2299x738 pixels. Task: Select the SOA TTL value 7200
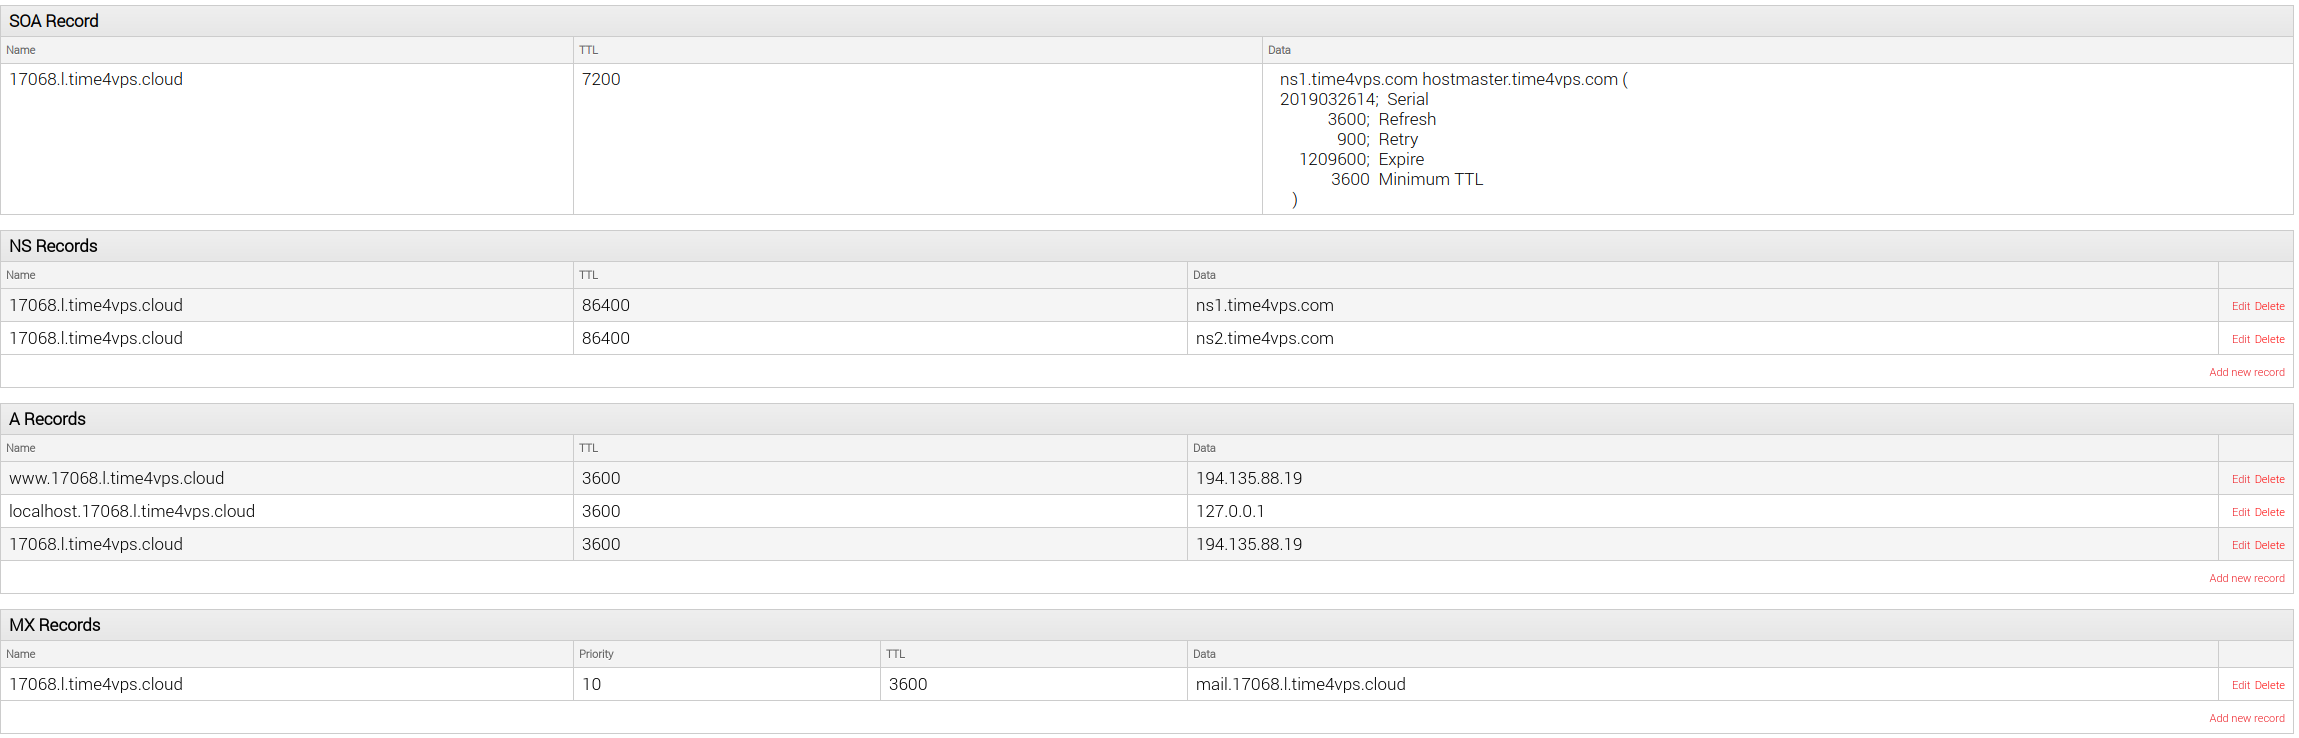click(601, 79)
